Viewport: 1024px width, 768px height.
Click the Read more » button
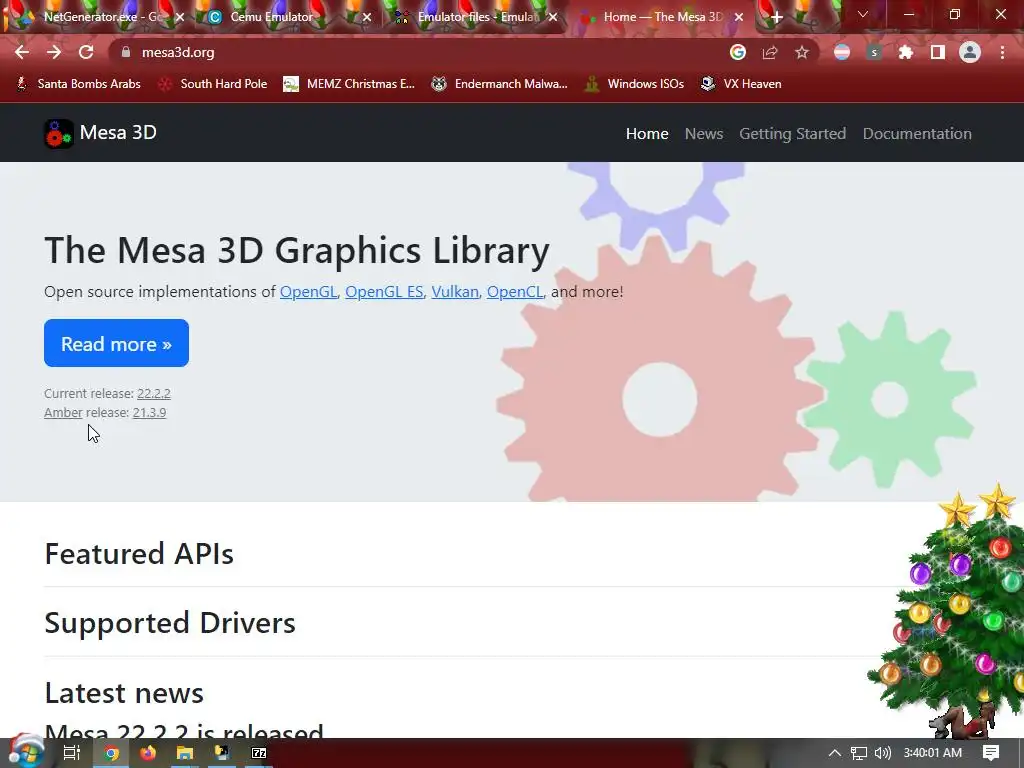(116, 343)
